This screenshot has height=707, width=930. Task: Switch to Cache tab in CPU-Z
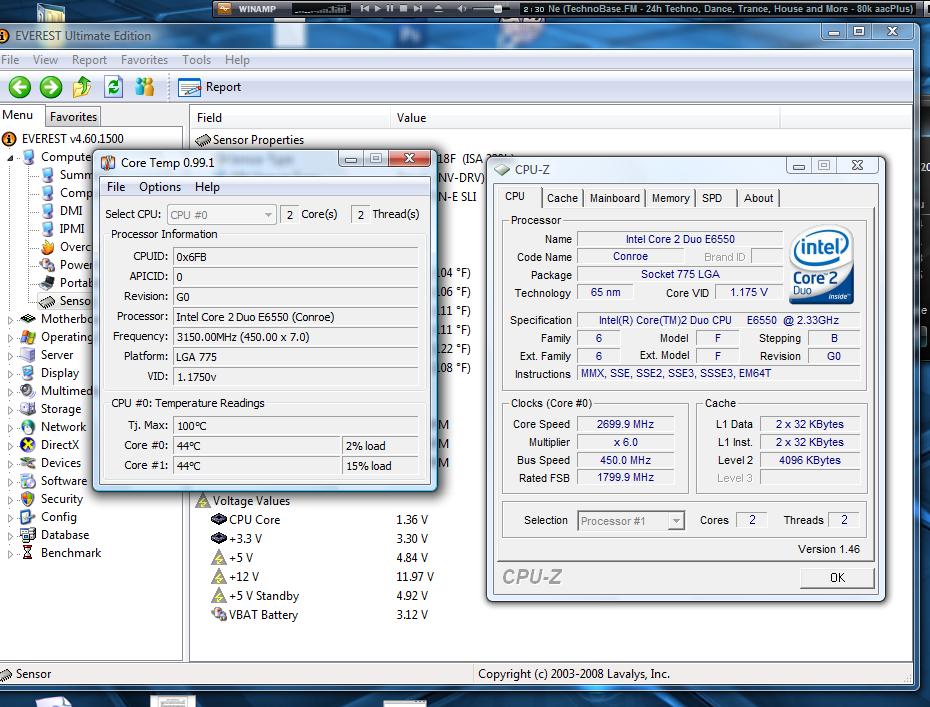(562, 198)
